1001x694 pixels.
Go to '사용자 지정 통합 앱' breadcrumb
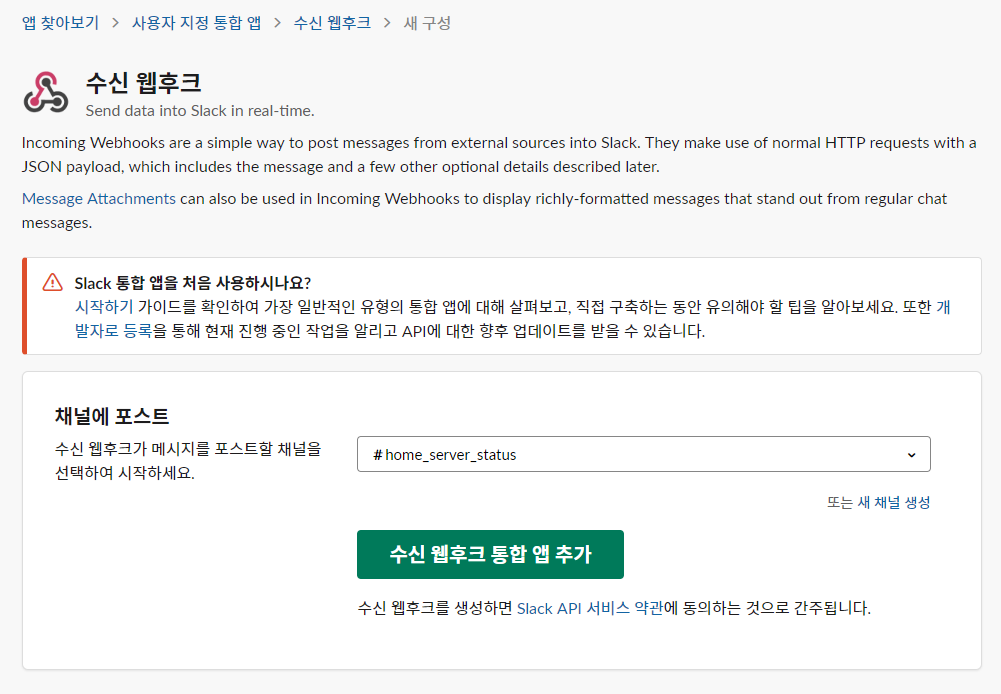[196, 23]
